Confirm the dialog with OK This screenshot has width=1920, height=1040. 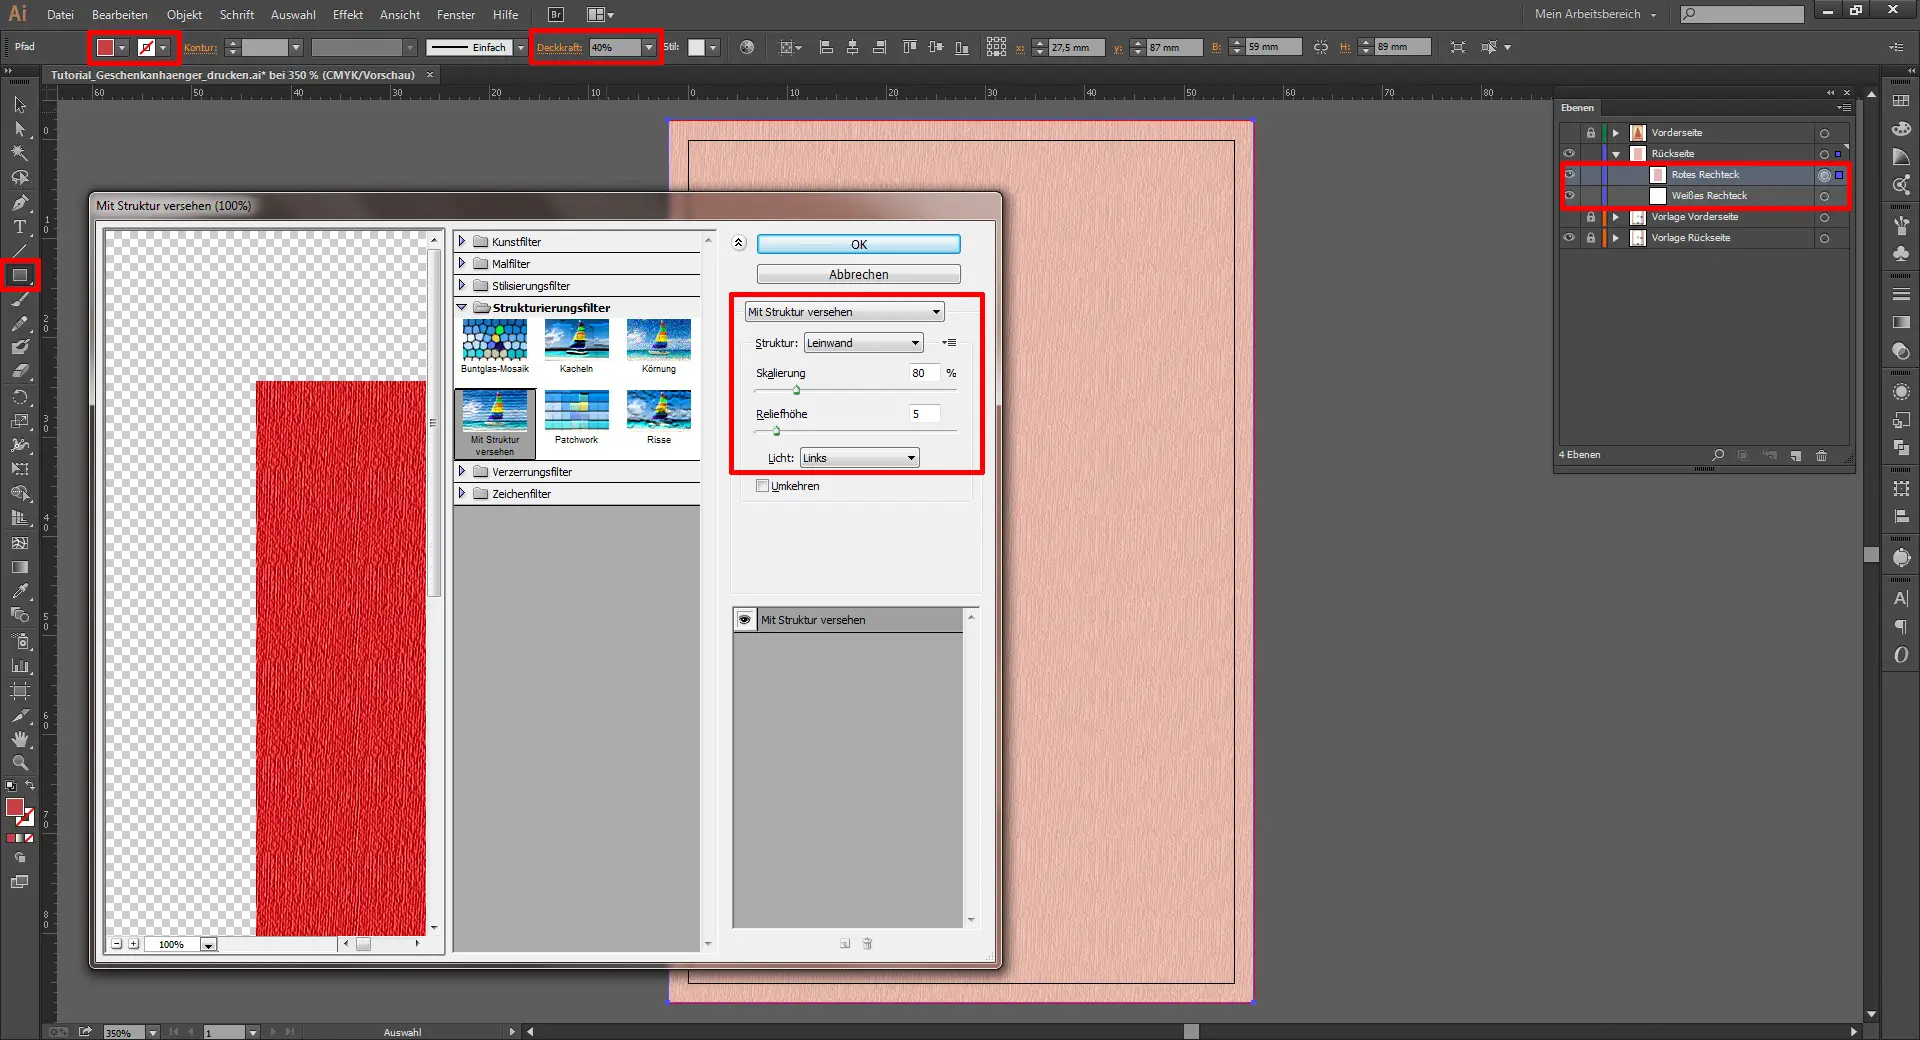pos(858,244)
